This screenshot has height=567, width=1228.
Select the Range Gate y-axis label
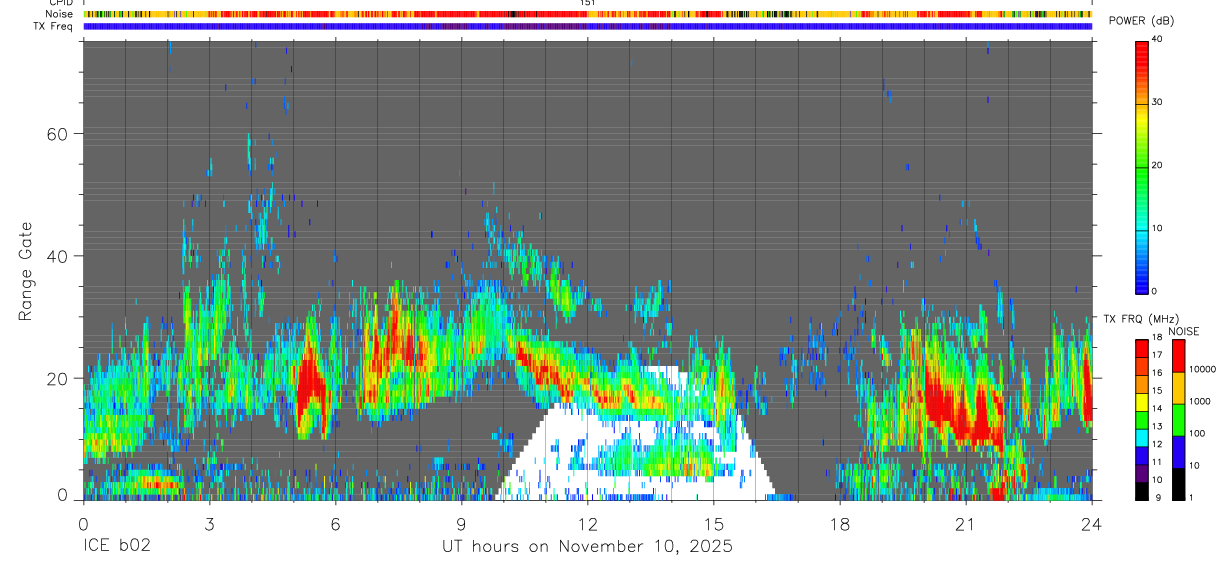25,270
